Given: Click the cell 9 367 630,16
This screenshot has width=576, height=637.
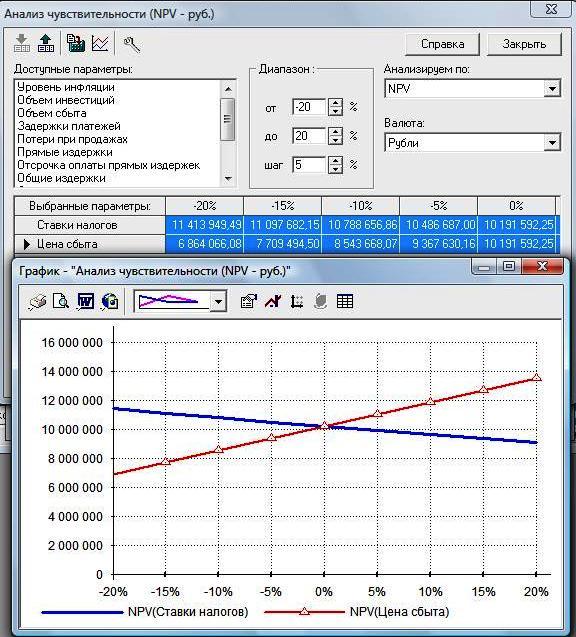Looking at the screenshot, I should tap(438, 244).
